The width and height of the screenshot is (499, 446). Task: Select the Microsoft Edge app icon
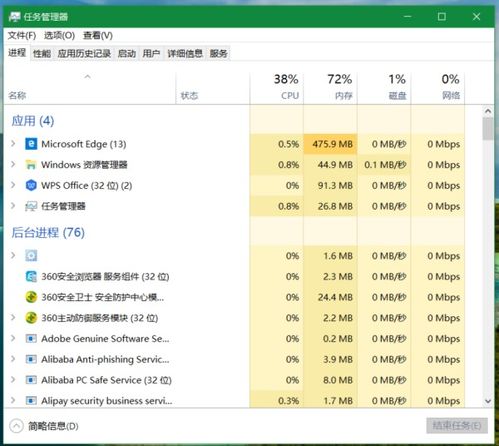point(31,144)
